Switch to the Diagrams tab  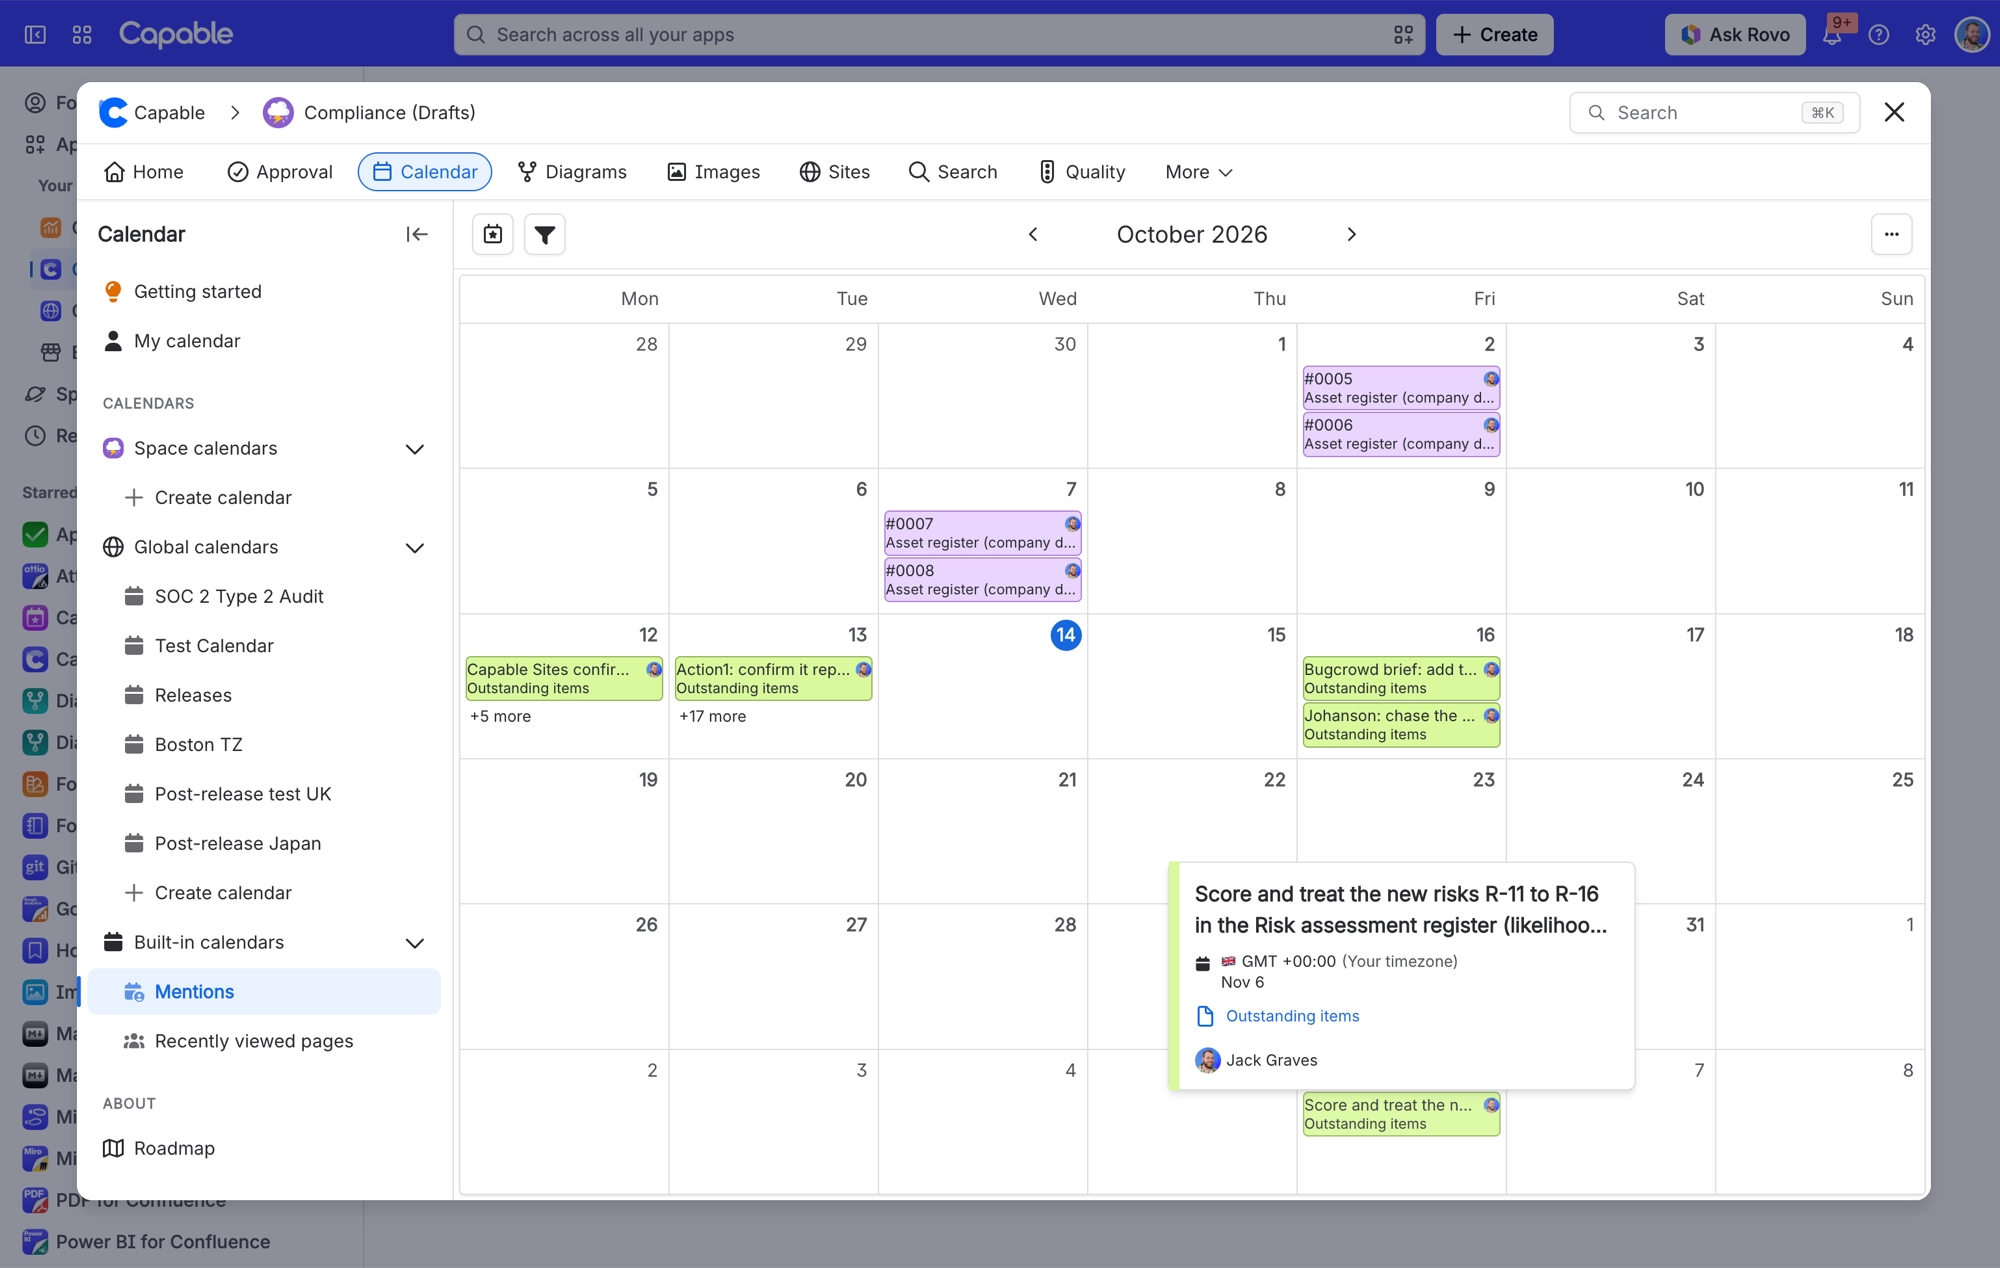point(572,172)
